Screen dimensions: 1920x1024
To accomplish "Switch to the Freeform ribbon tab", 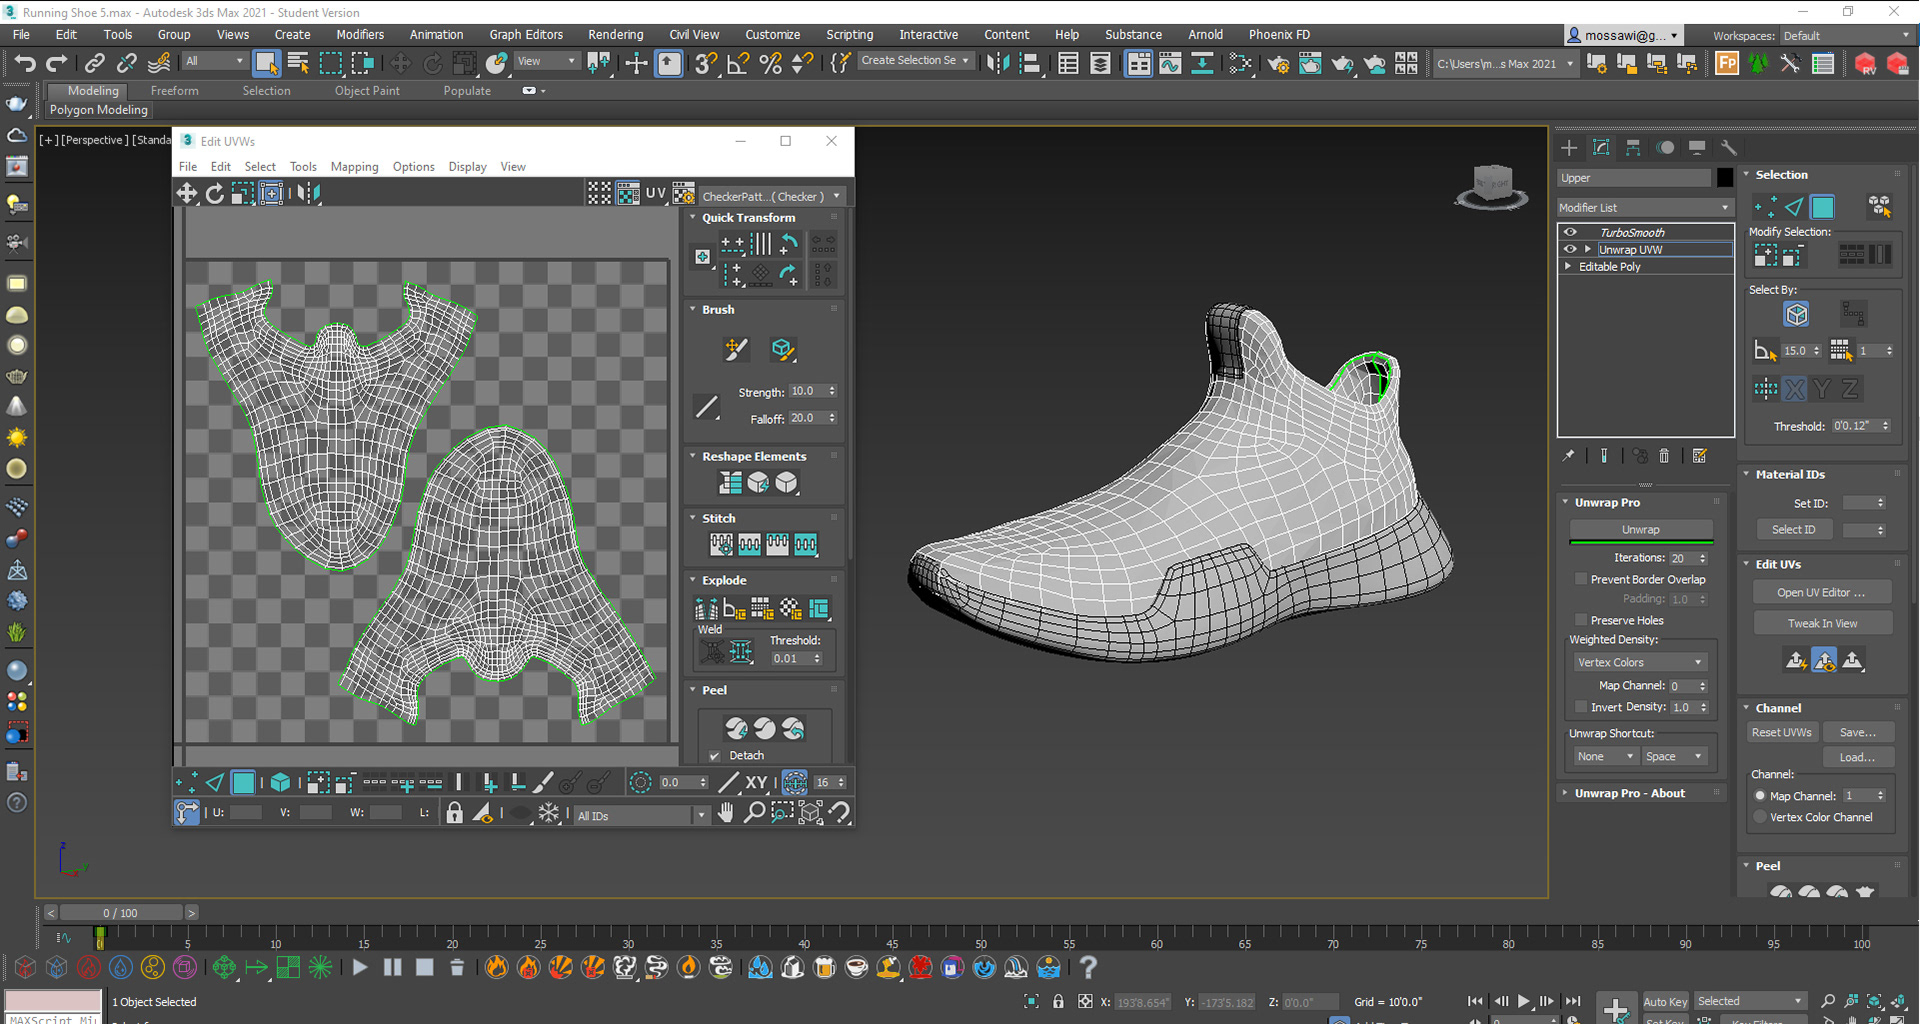I will tap(174, 90).
